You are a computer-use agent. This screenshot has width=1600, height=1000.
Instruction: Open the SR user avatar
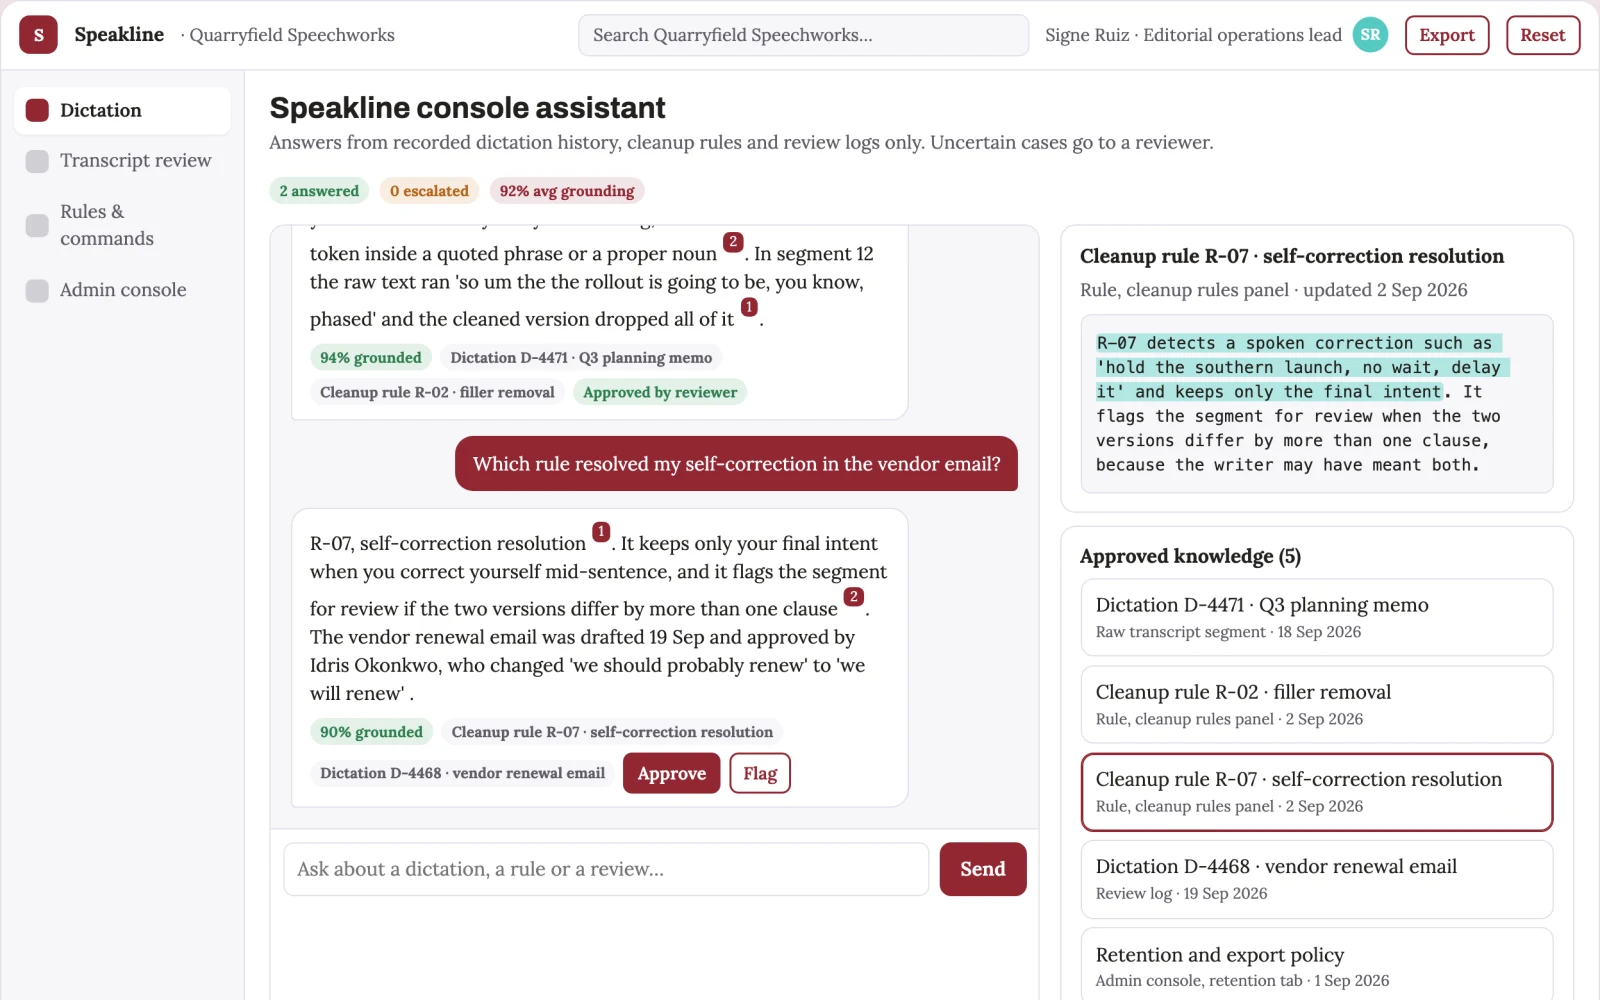[x=1370, y=35]
